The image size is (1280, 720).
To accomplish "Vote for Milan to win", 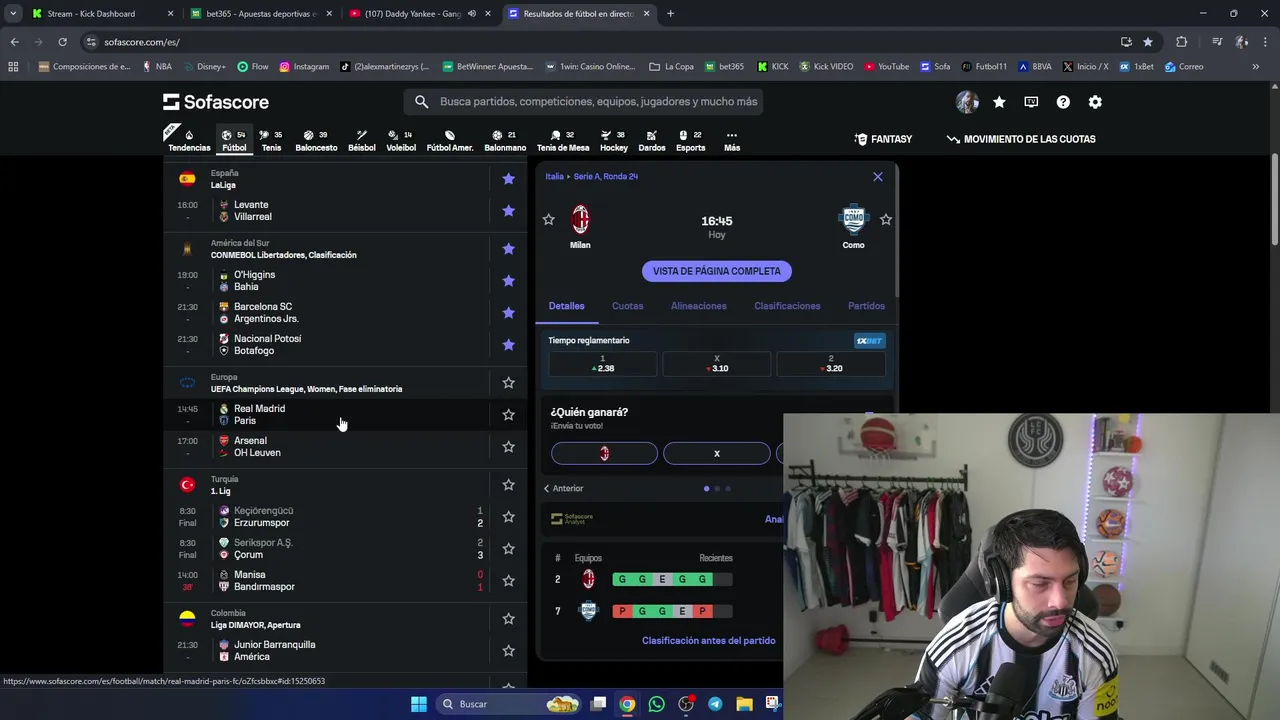I will click(604, 454).
